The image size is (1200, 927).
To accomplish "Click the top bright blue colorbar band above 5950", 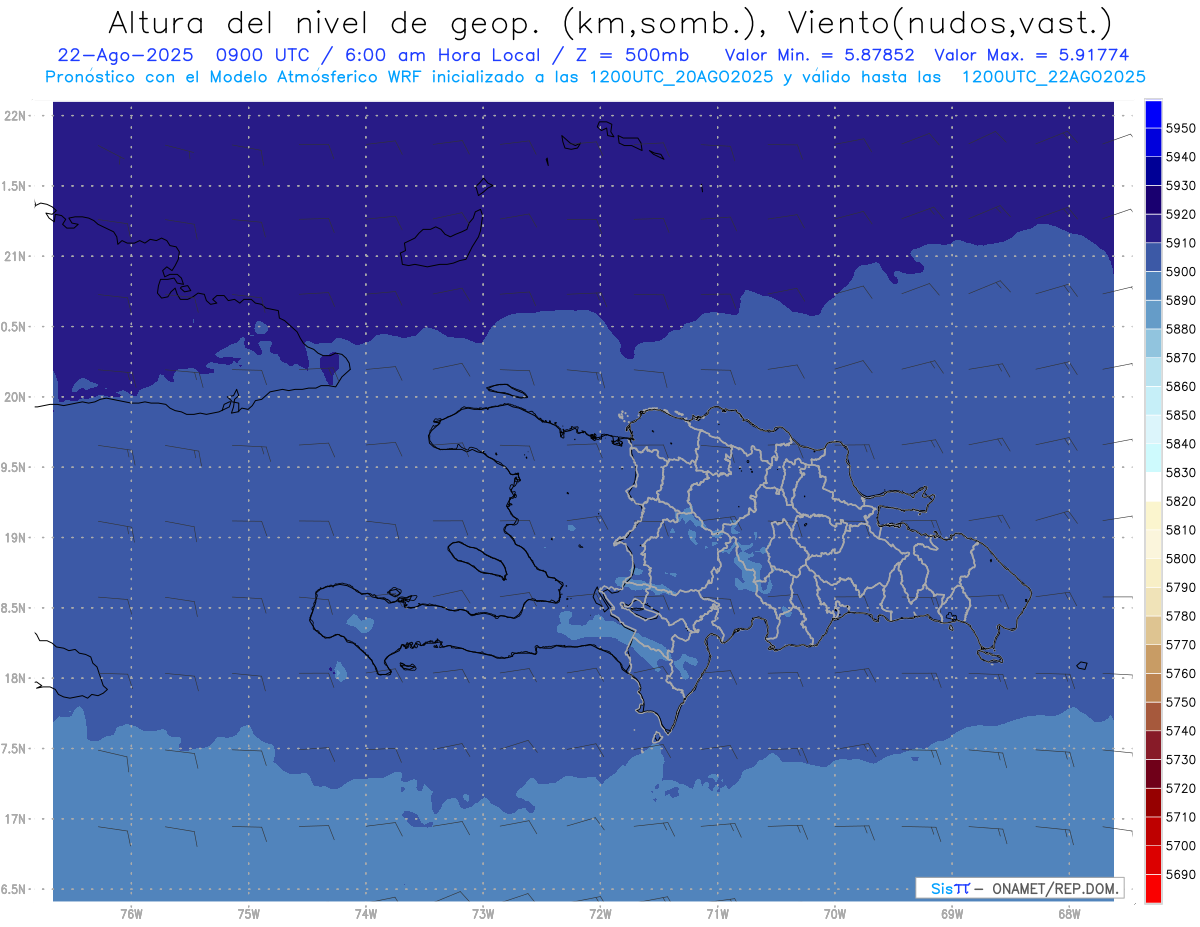I will 1153,114.
